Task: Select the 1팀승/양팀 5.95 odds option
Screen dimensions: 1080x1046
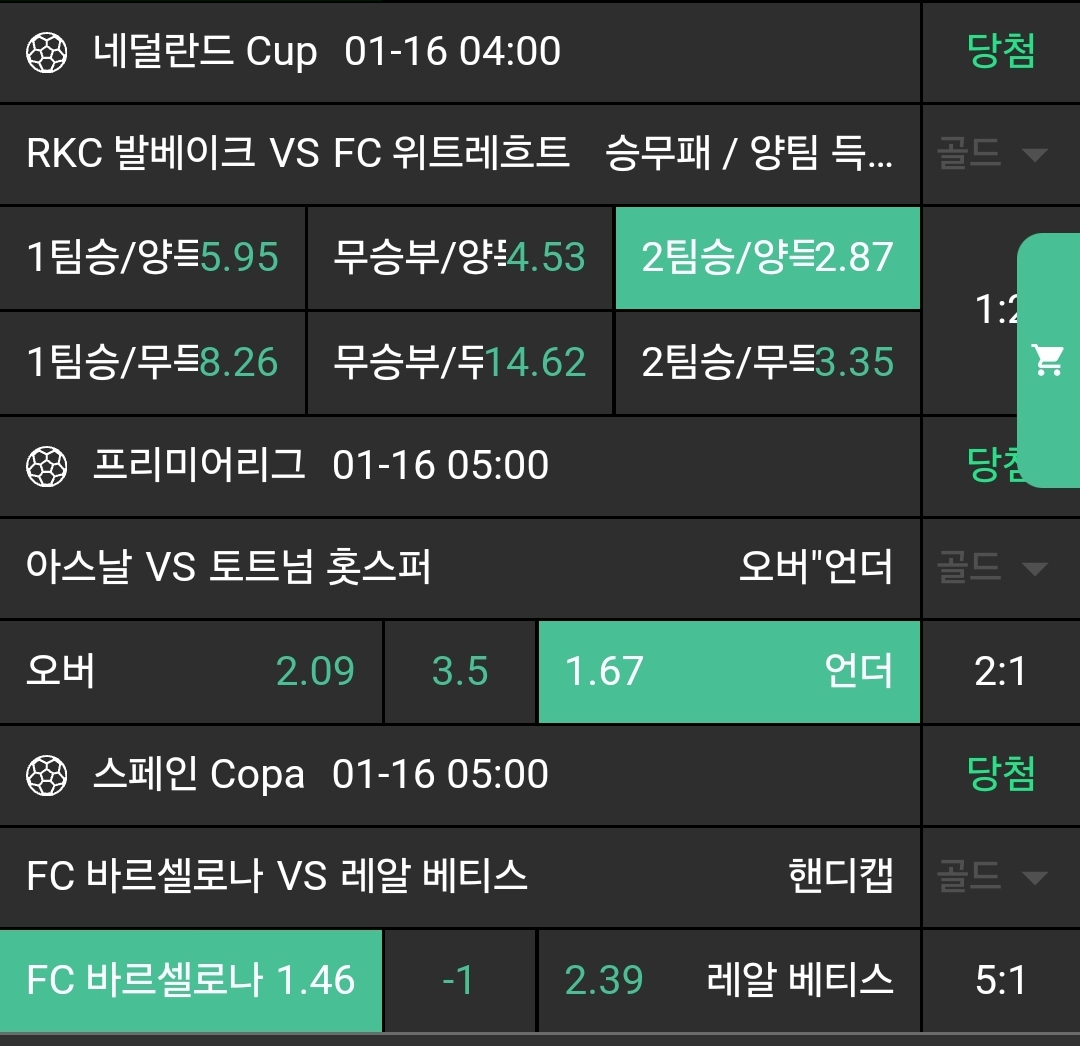Action: pos(153,258)
